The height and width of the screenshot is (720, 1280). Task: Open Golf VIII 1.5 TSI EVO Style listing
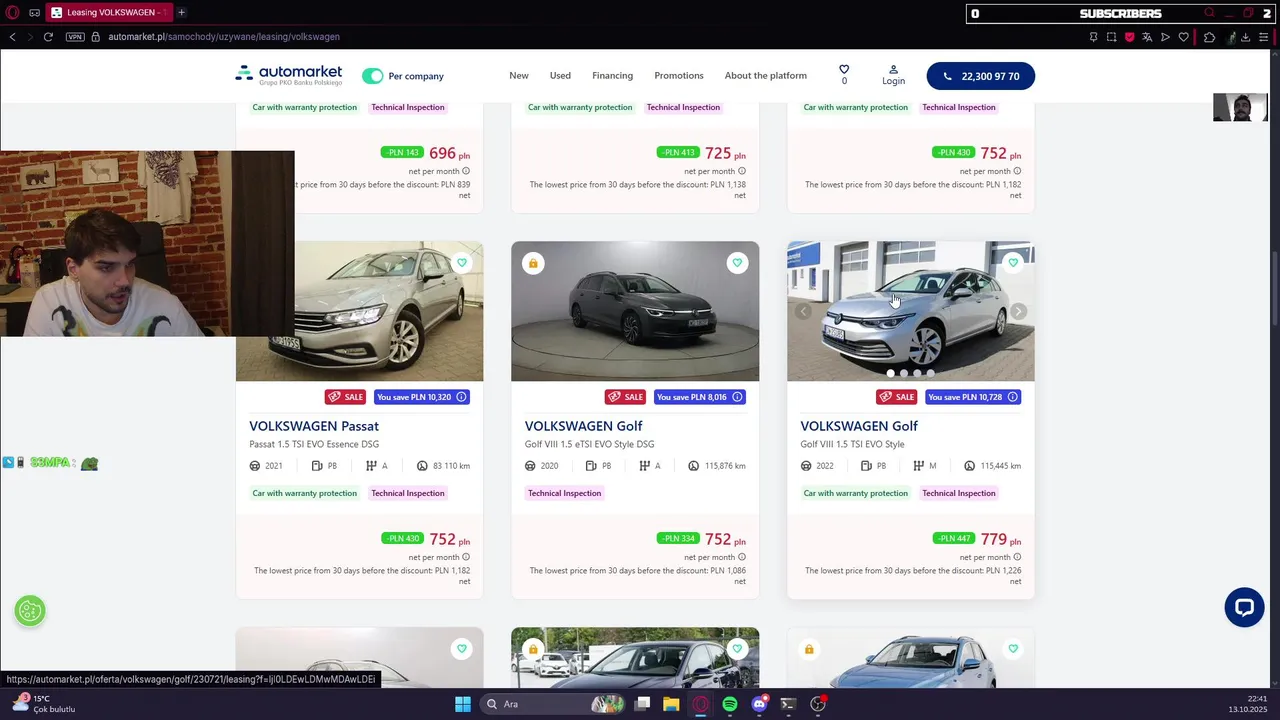[852, 444]
